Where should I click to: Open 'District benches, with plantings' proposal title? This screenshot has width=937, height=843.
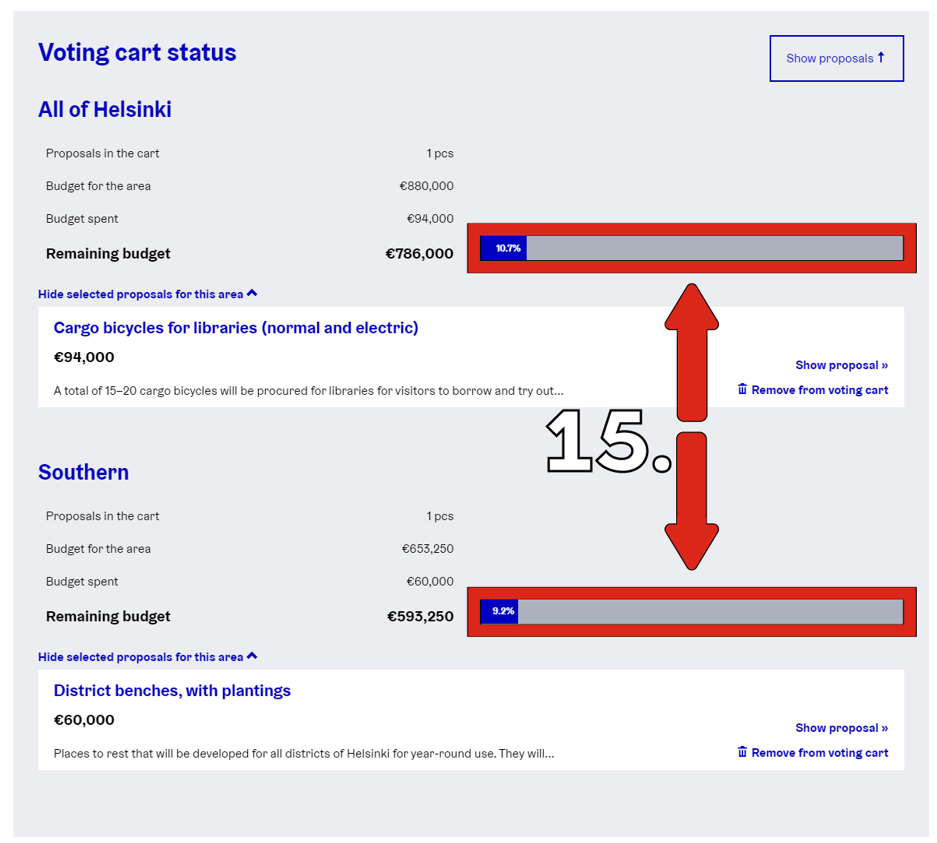click(172, 691)
